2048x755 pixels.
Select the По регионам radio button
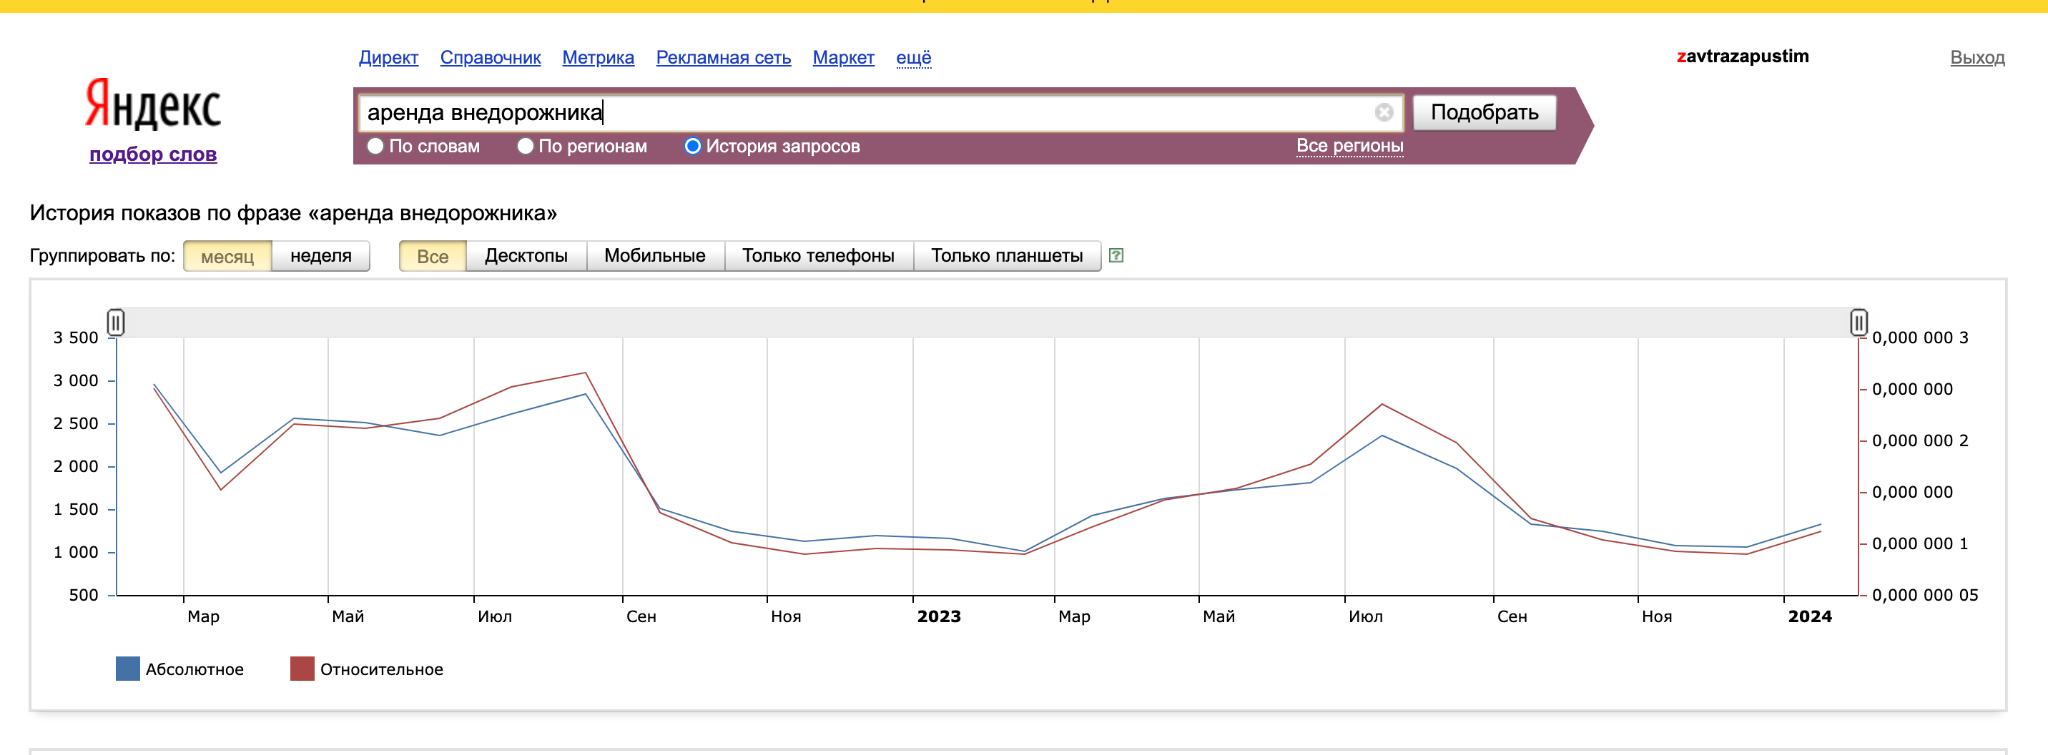[525, 146]
